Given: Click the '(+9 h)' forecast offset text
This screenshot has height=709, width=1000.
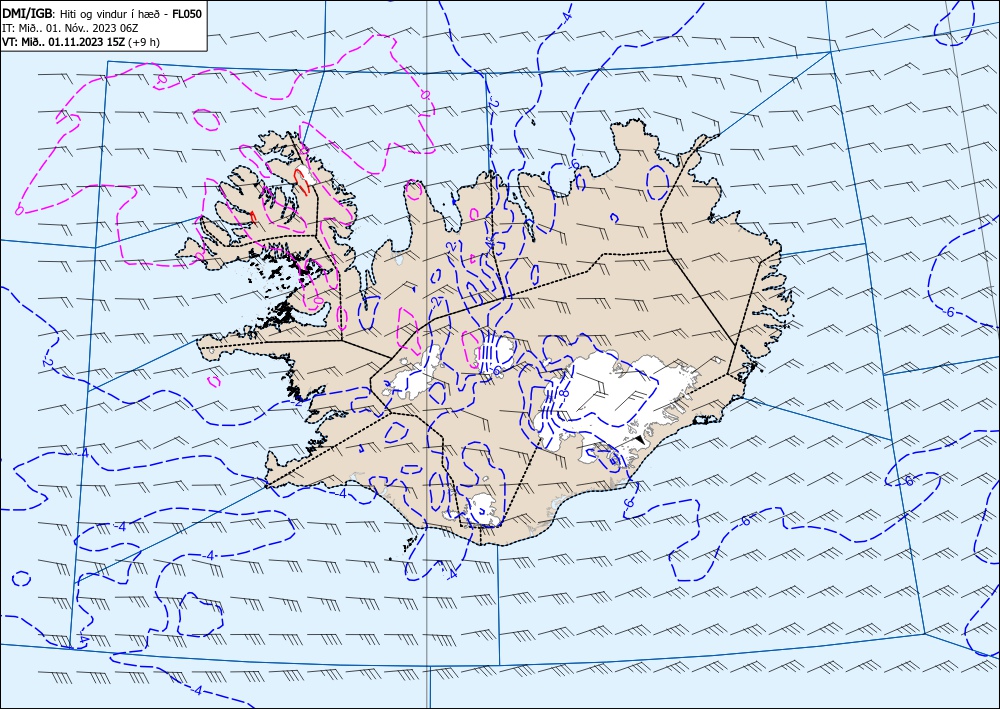Looking at the screenshot, I should tap(143, 42).
